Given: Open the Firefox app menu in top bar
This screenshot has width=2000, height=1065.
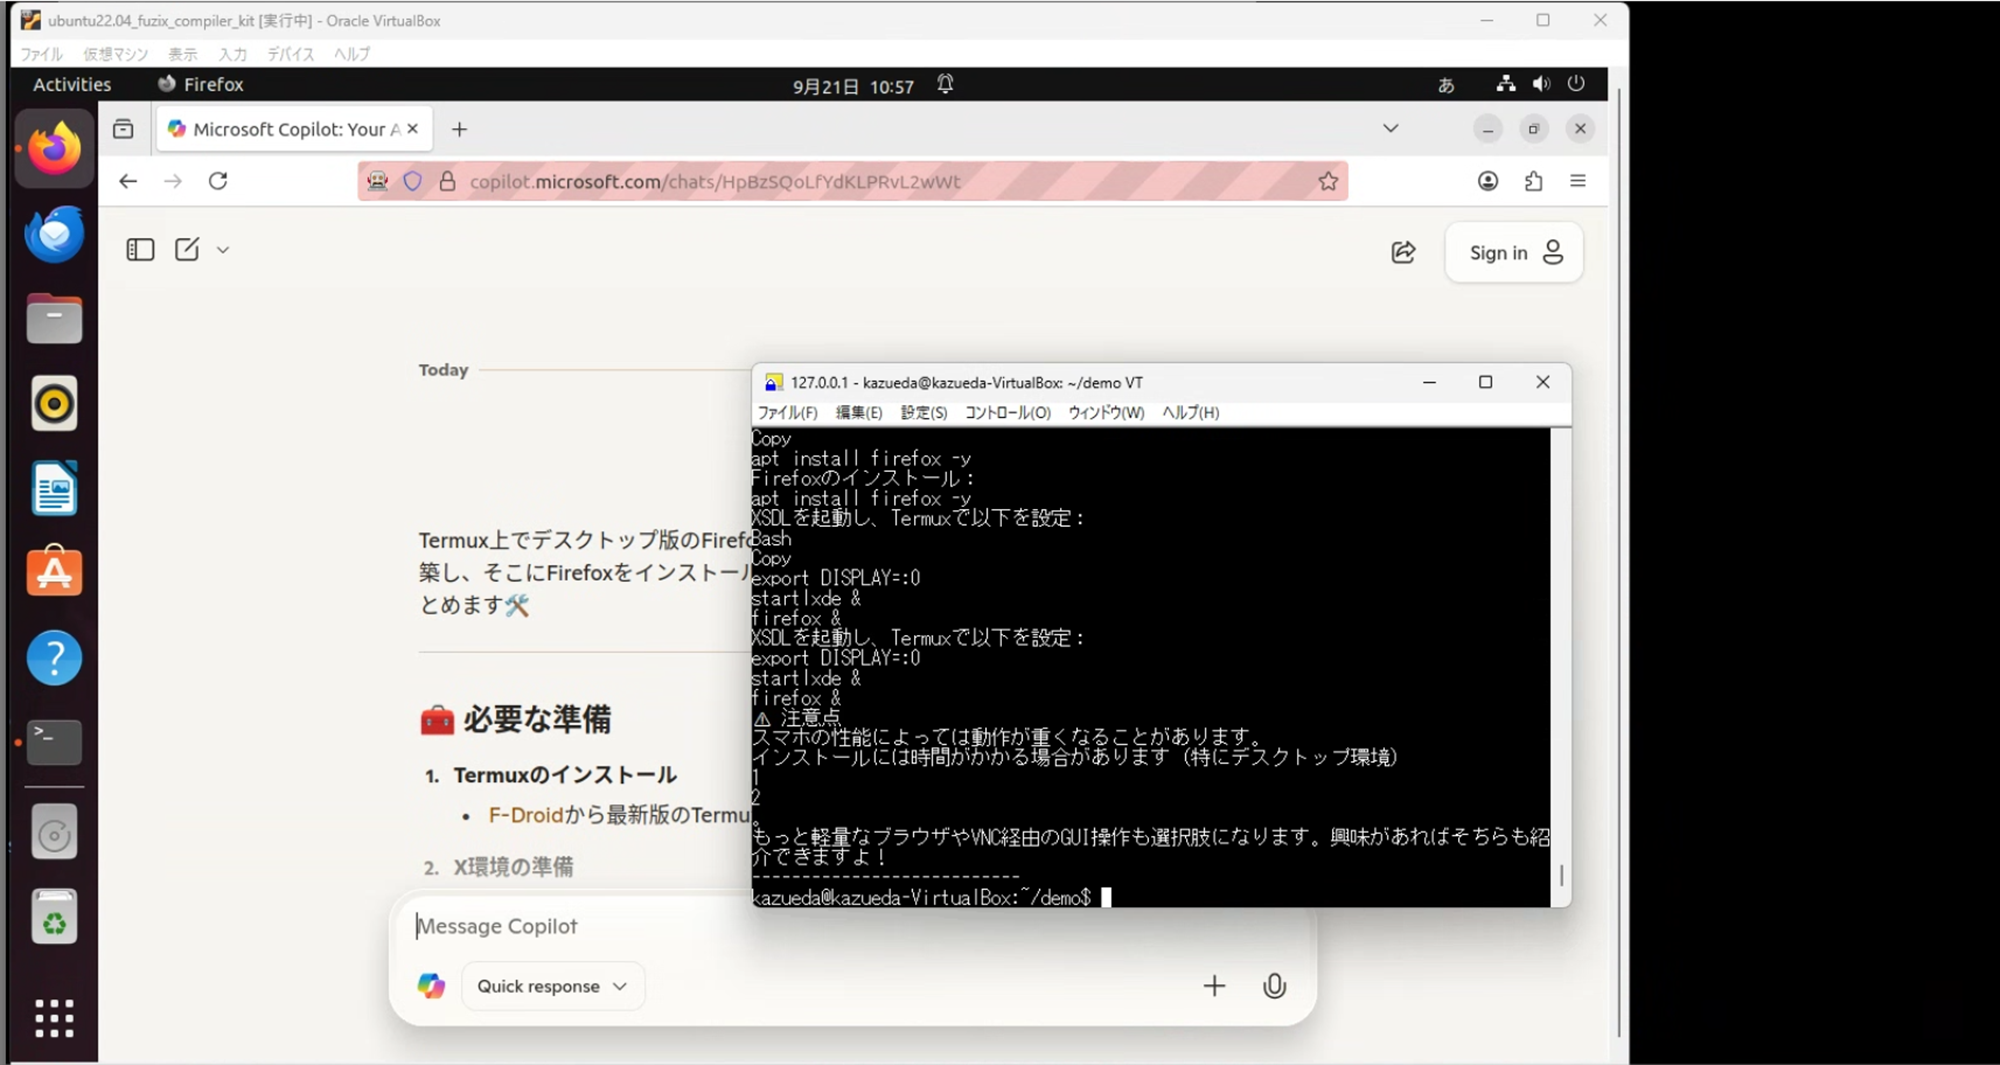Looking at the screenshot, I should tap(200, 85).
